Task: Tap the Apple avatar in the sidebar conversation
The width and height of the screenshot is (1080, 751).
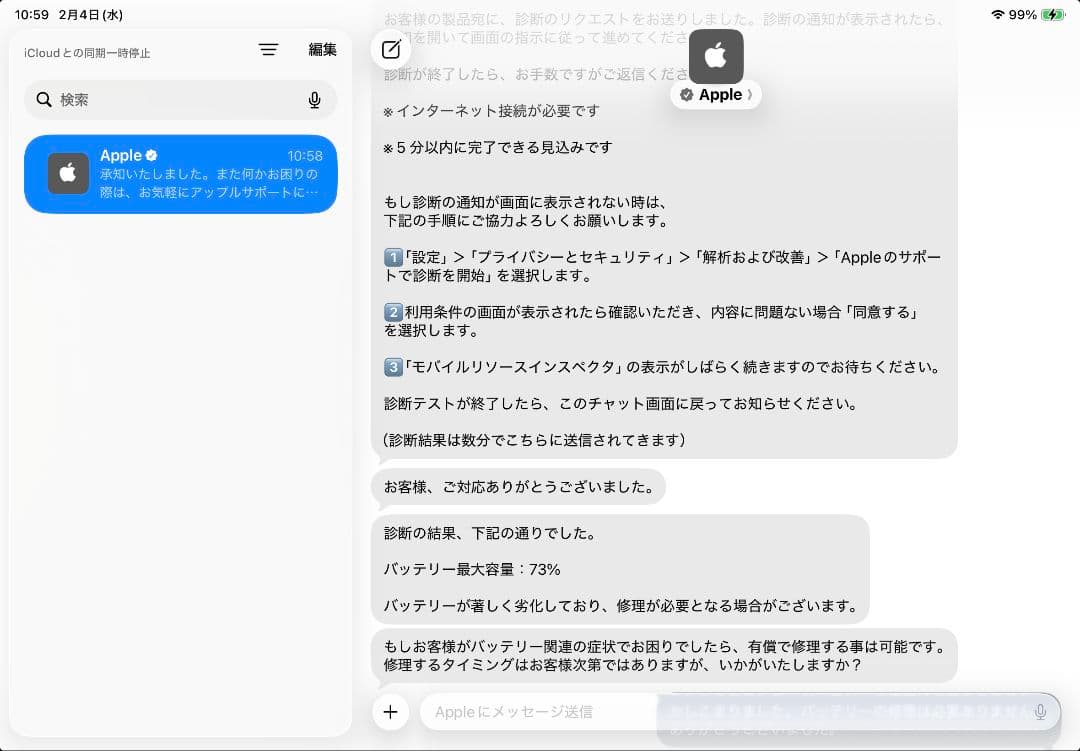Action: tap(68, 174)
